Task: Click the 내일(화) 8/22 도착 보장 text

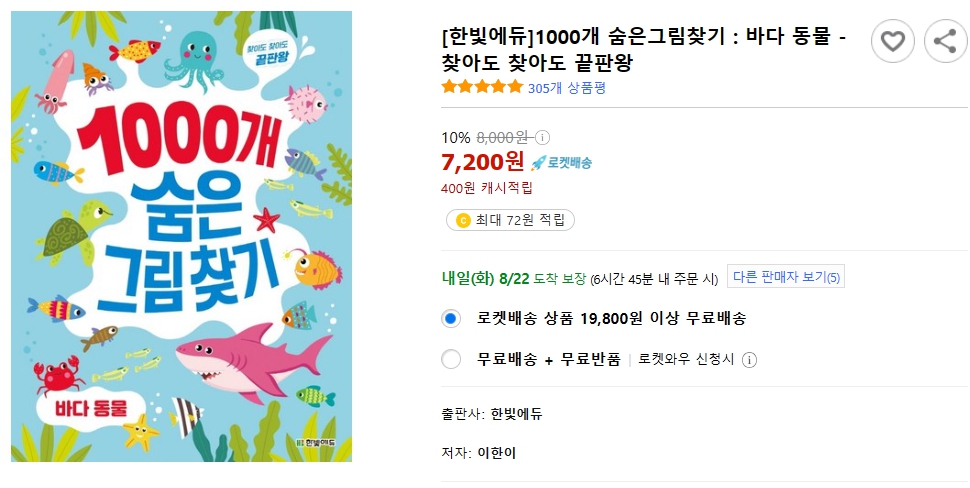Action: (x=513, y=278)
